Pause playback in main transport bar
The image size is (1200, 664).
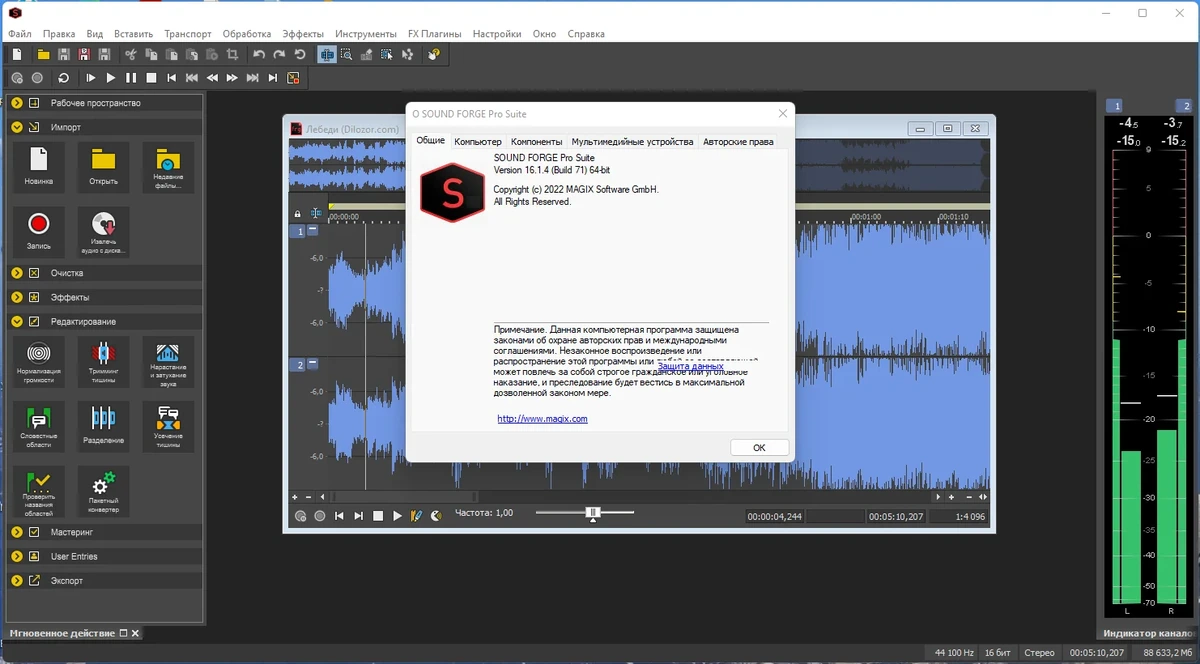click(x=131, y=78)
